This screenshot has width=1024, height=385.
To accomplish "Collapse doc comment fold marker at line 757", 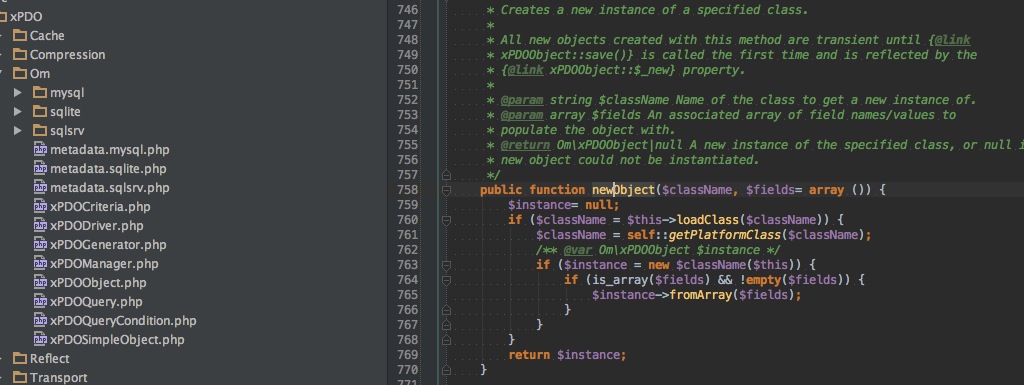I will tap(447, 175).
